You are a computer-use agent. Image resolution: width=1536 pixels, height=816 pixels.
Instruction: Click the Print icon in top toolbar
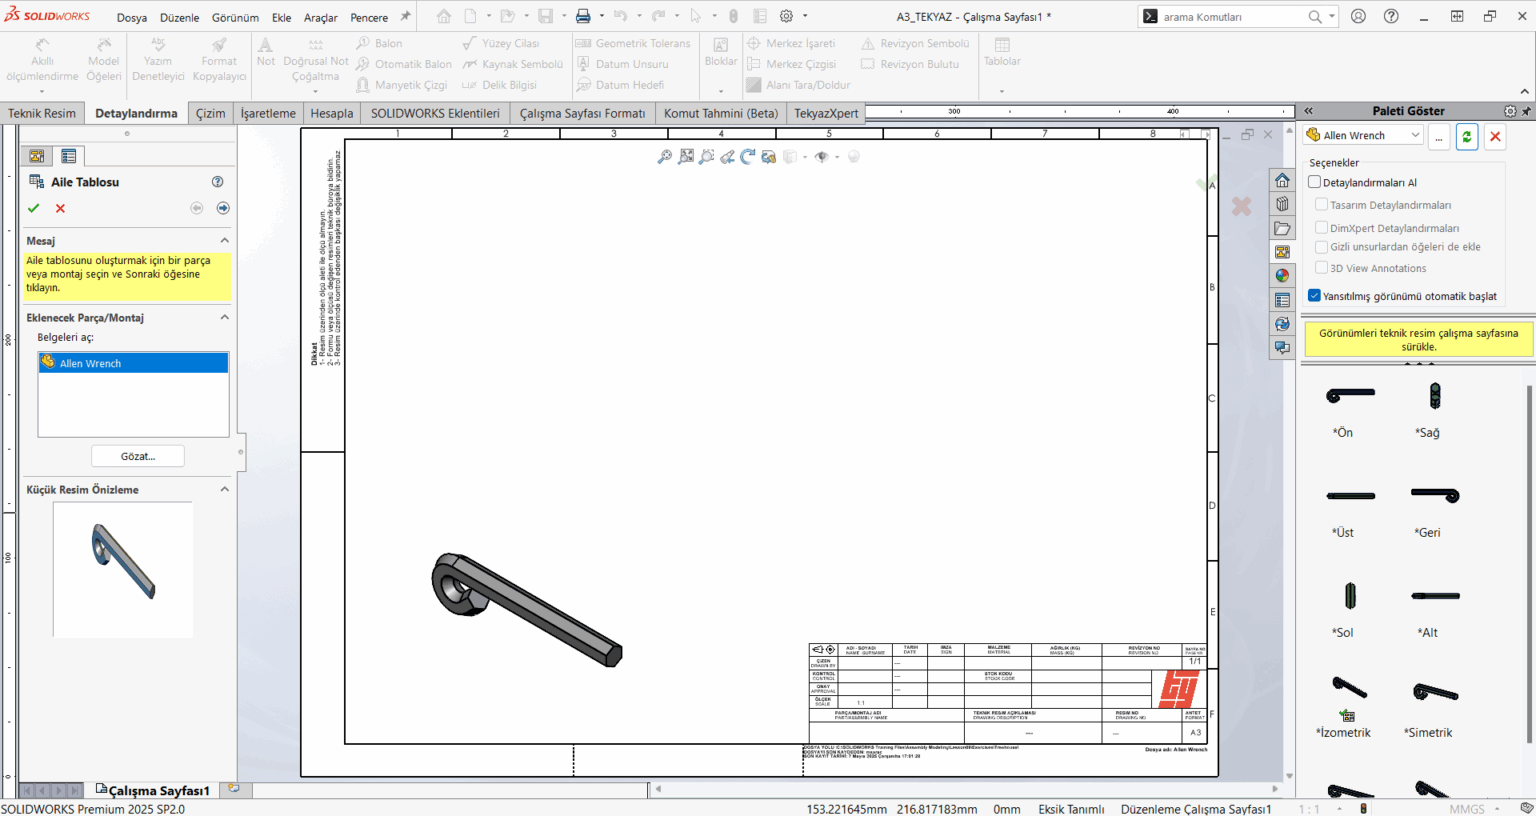pyautogui.click(x=583, y=16)
